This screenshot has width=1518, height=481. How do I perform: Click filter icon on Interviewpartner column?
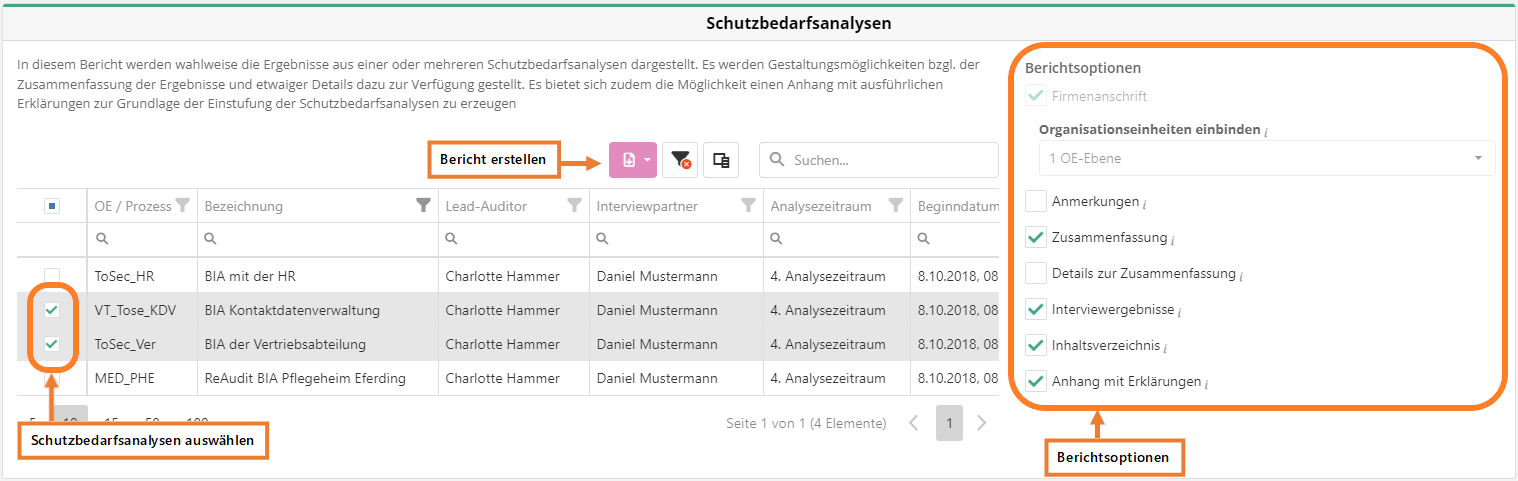coord(748,206)
